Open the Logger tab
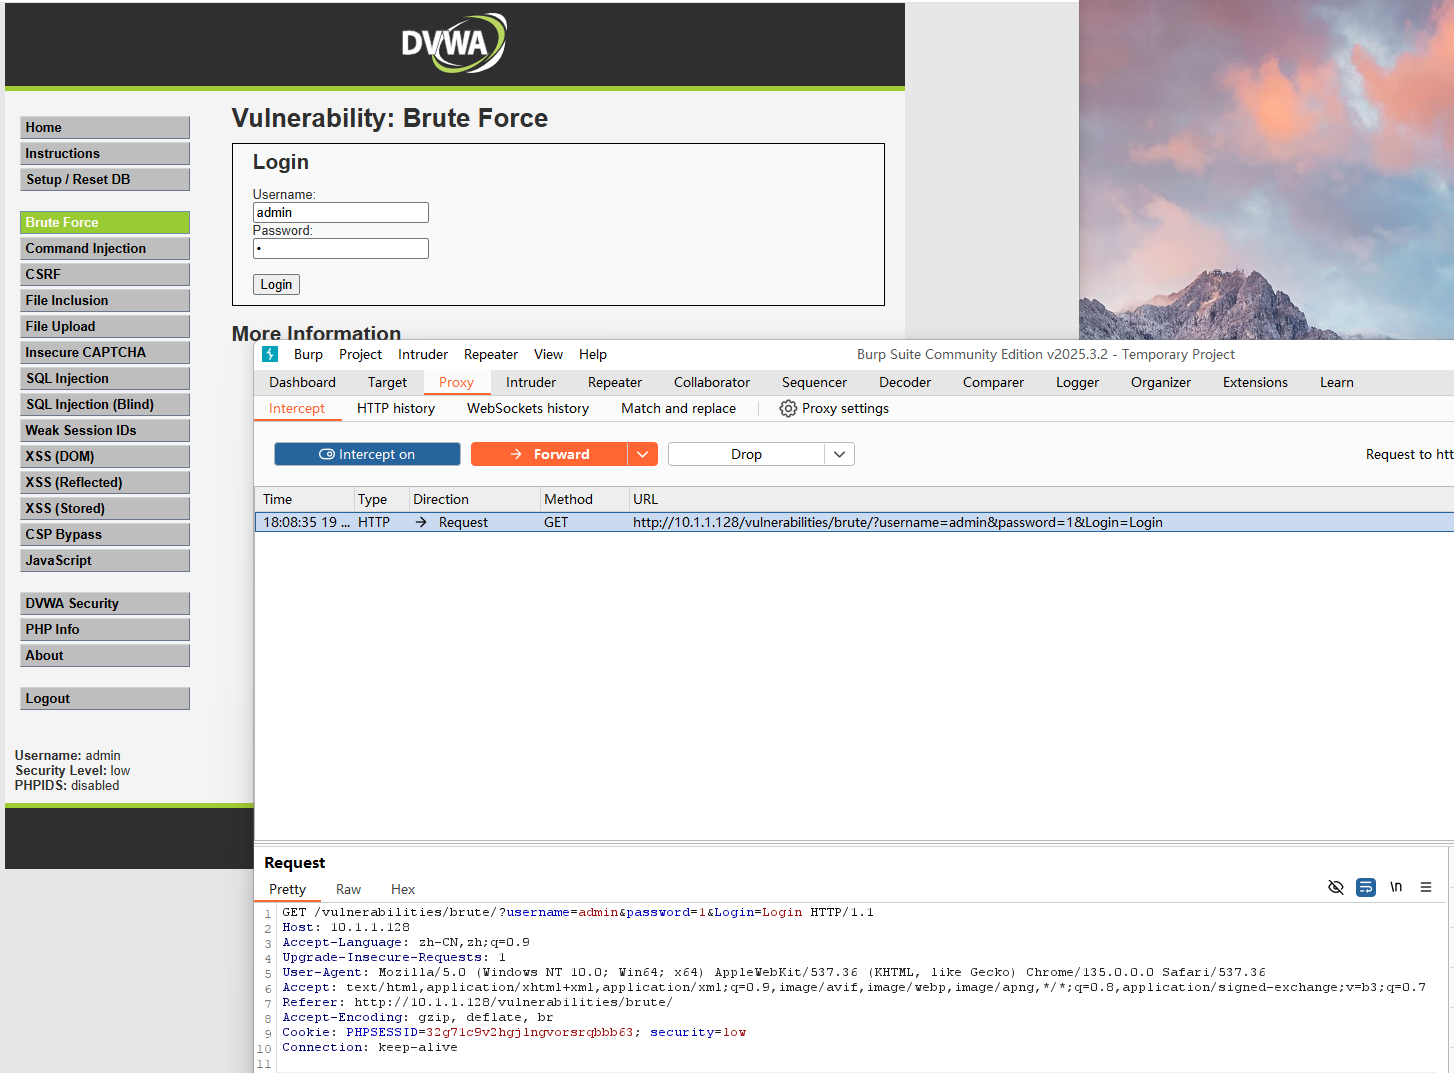Screen dimensions: 1454x1073 click(x=1077, y=382)
